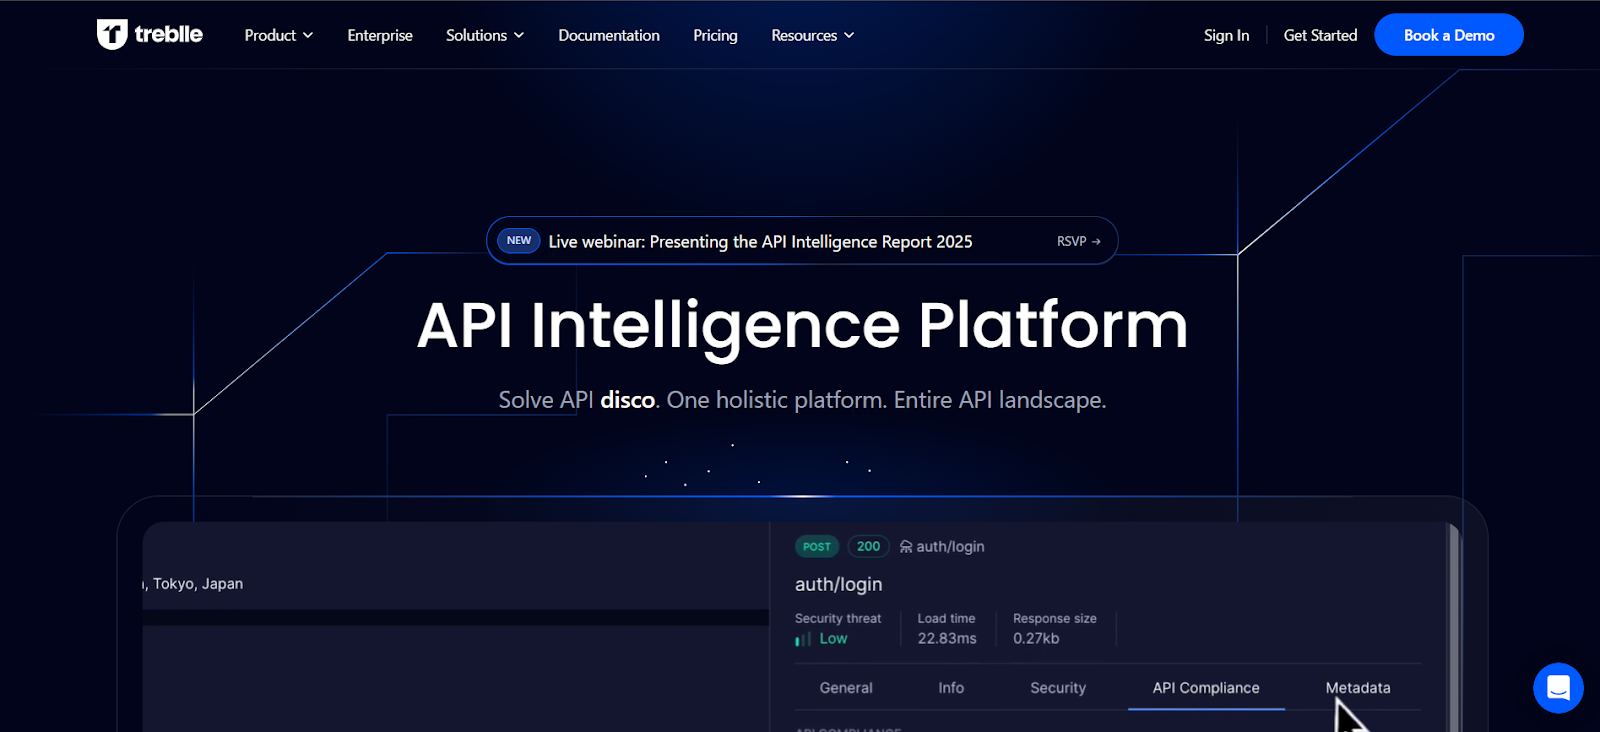Click the Get Started link
This screenshot has width=1600, height=732.
(1320, 35)
